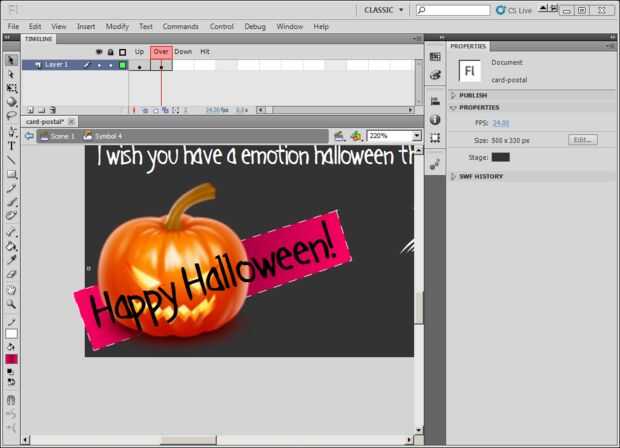The height and width of the screenshot is (448, 620).
Task: Open the Edit Symbols dropdown
Action: [x=356, y=136]
